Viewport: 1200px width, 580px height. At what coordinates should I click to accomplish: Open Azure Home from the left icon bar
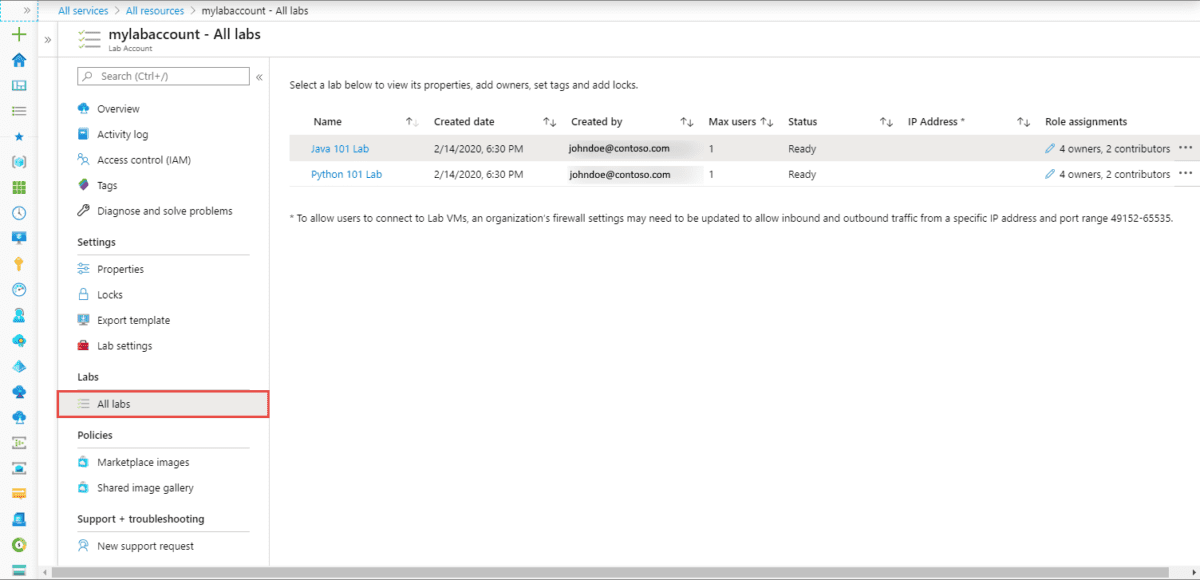17,59
